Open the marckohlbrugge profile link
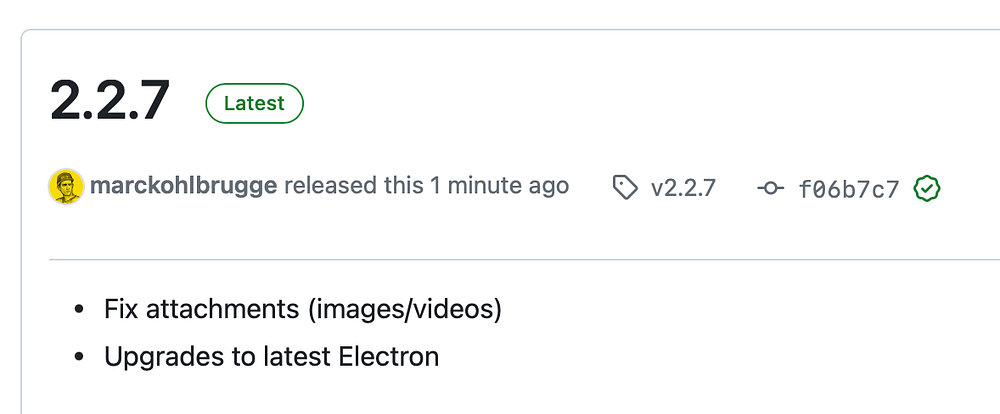 pyautogui.click(x=183, y=186)
